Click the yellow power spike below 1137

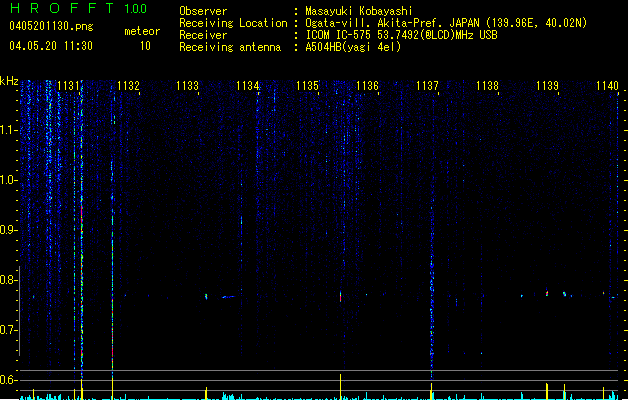click(432, 391)
